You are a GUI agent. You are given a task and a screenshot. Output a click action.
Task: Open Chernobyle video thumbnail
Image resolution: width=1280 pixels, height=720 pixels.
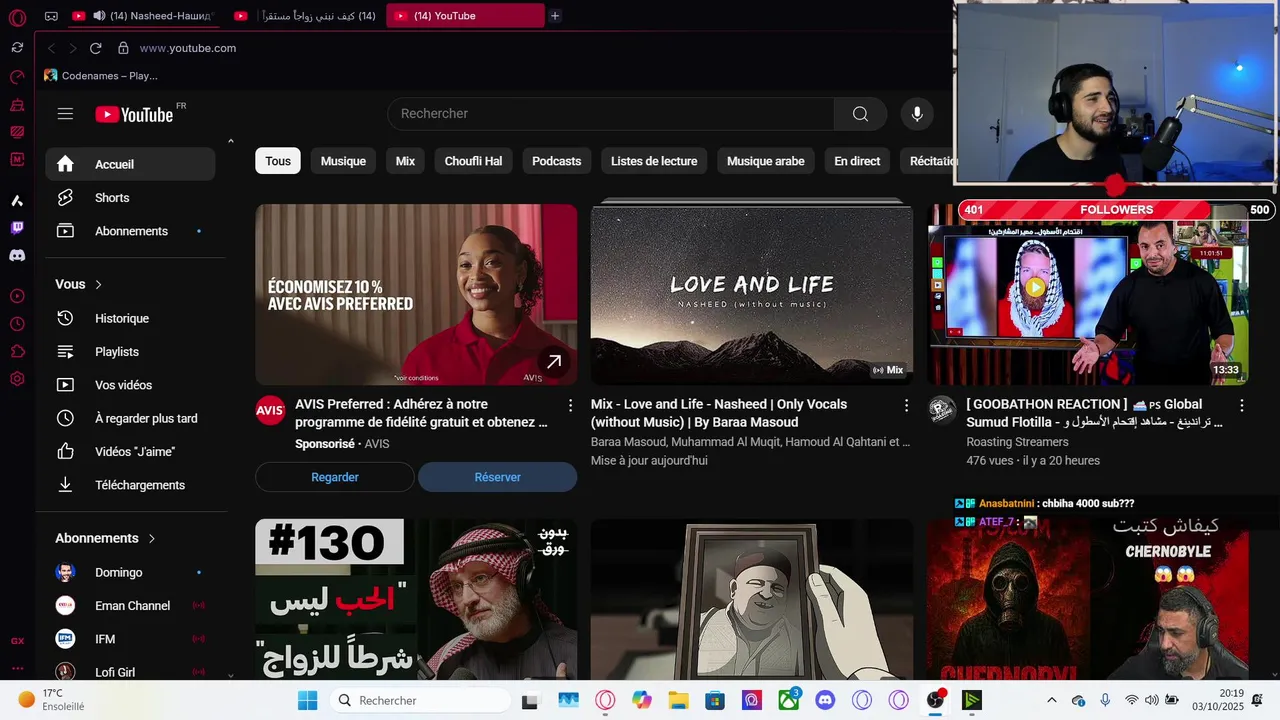click(x=1087, y=600)
